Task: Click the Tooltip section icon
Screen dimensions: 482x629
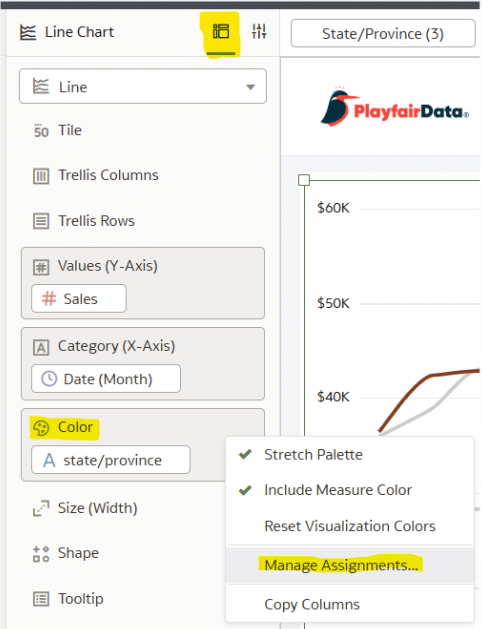Action: [x=41, y=599]
